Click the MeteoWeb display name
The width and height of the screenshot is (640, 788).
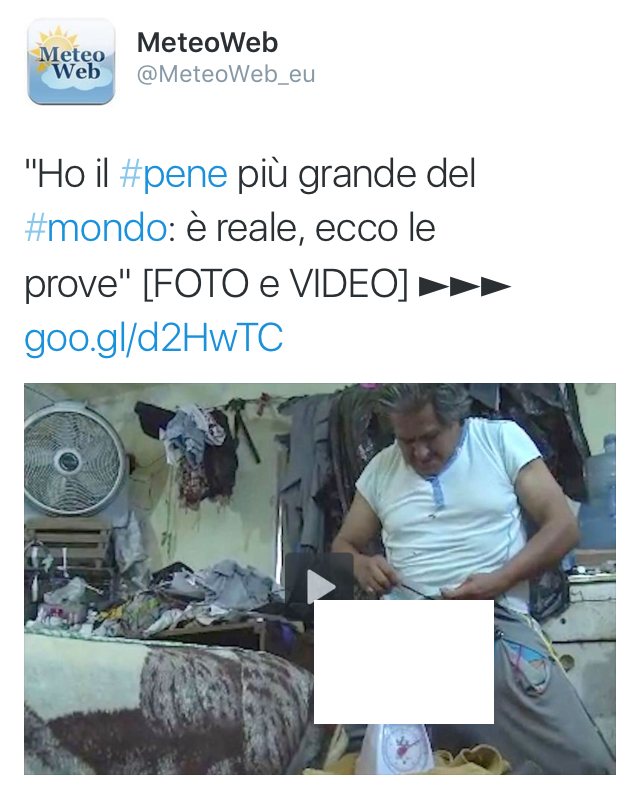[x=207, y=42]
